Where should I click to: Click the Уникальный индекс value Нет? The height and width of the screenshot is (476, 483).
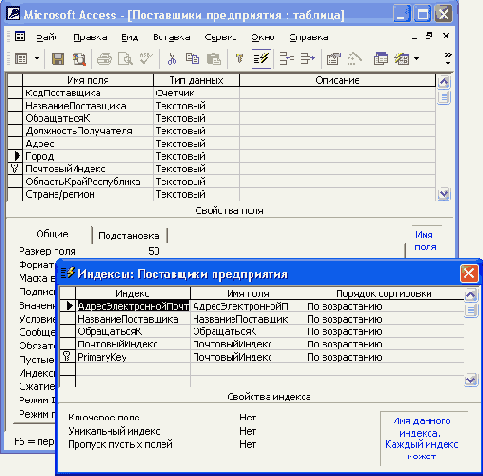248,431
